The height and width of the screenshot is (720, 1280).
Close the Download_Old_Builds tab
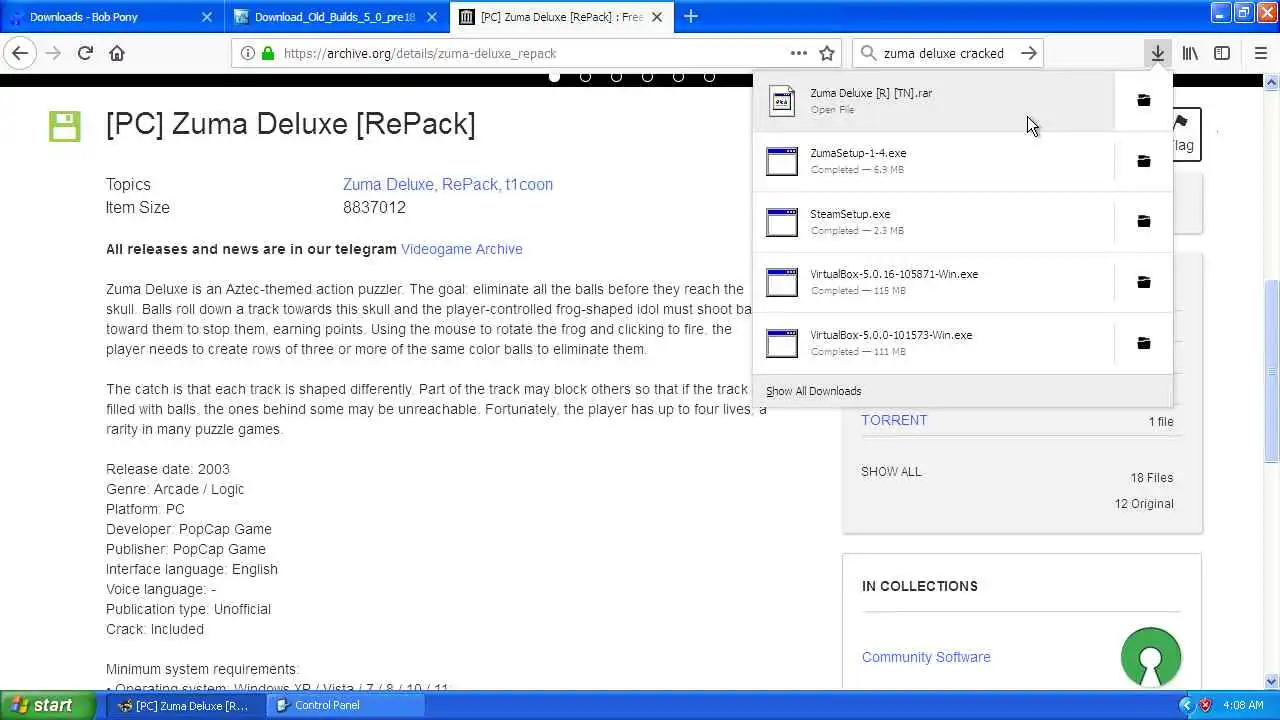[433, 17]
